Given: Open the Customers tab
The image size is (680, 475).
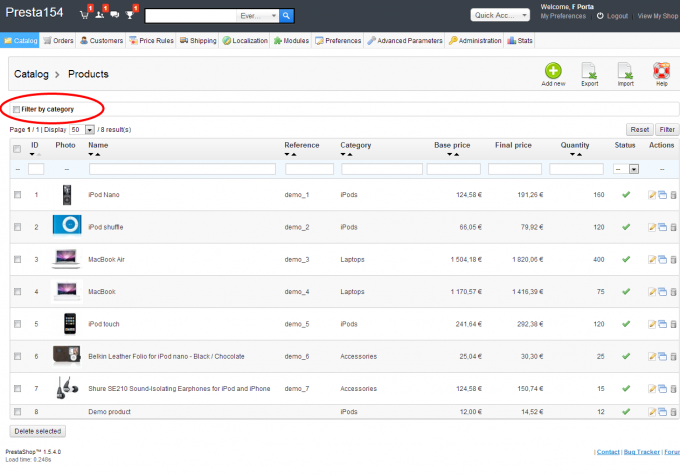Looking at the screenshot, I should coord(101,41).
